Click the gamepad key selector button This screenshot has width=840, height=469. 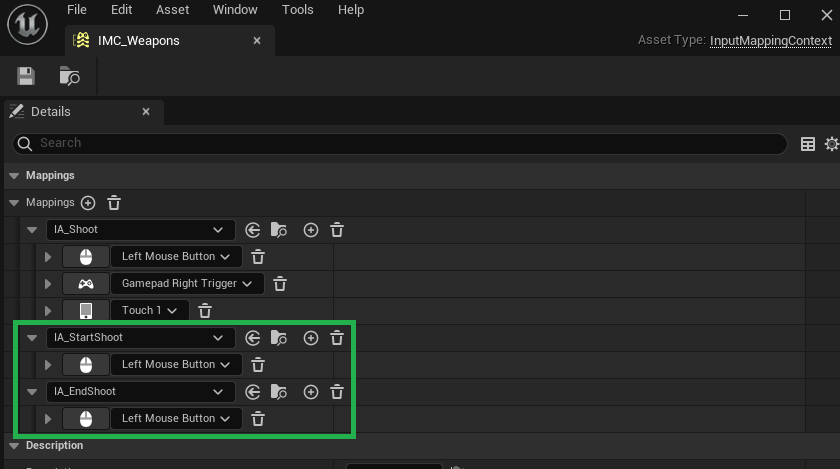pyautogui.click(x=85, y=284)
